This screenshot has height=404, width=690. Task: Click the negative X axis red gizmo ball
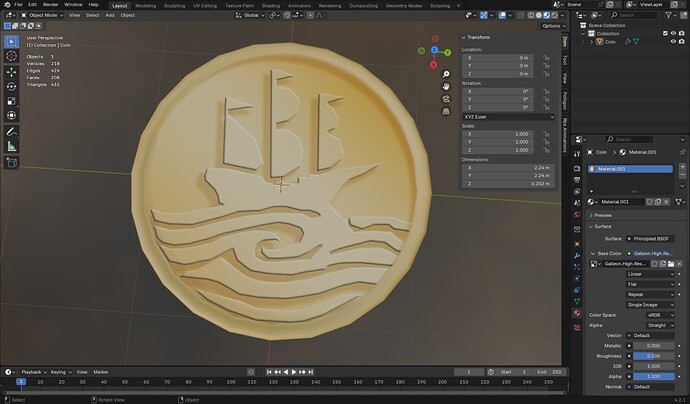click(435, 39)
